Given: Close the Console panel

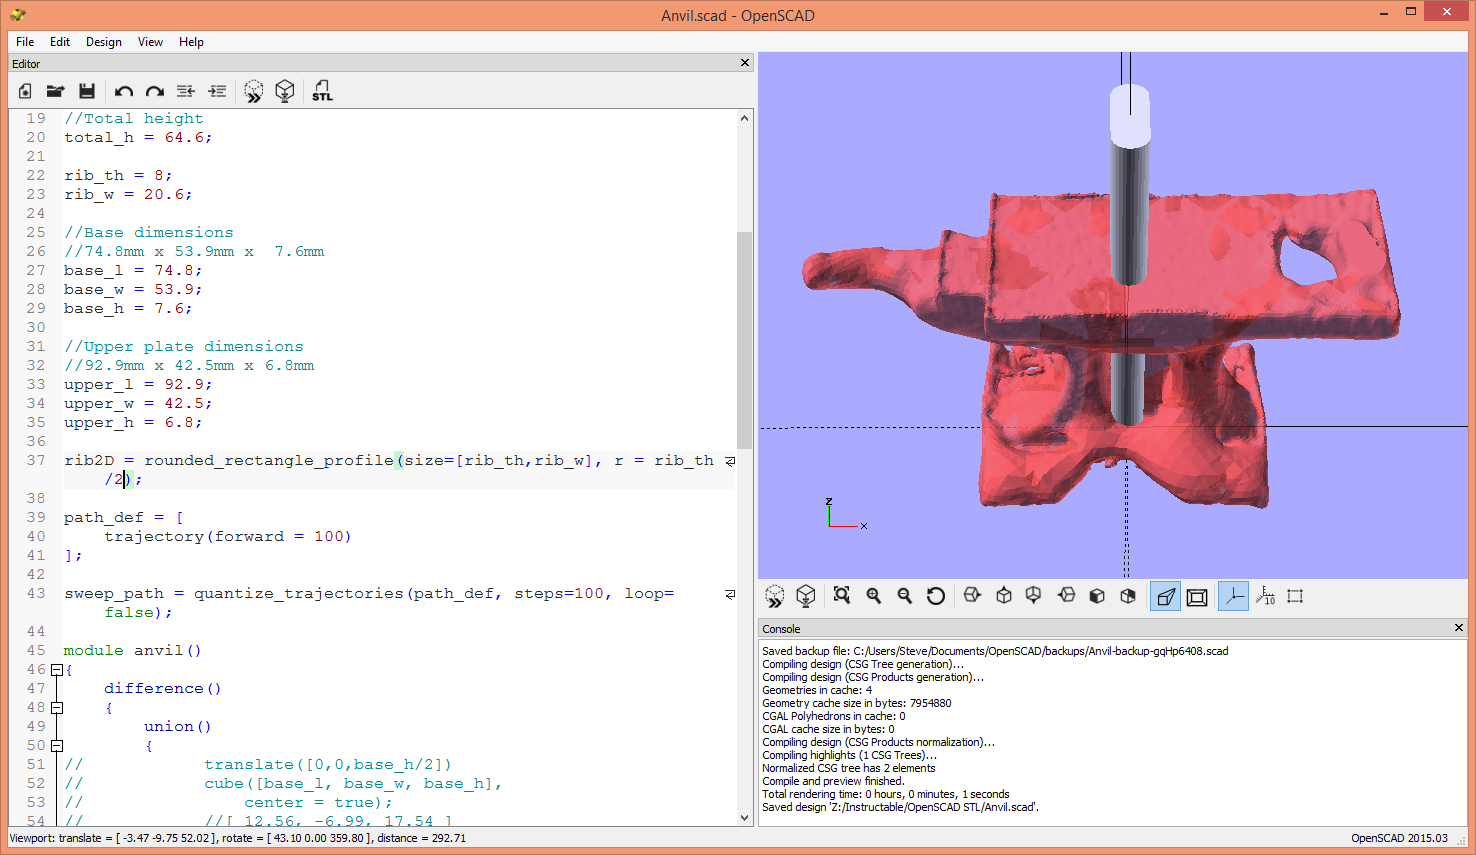Looking at the screenshot, I should [1457, 628].
